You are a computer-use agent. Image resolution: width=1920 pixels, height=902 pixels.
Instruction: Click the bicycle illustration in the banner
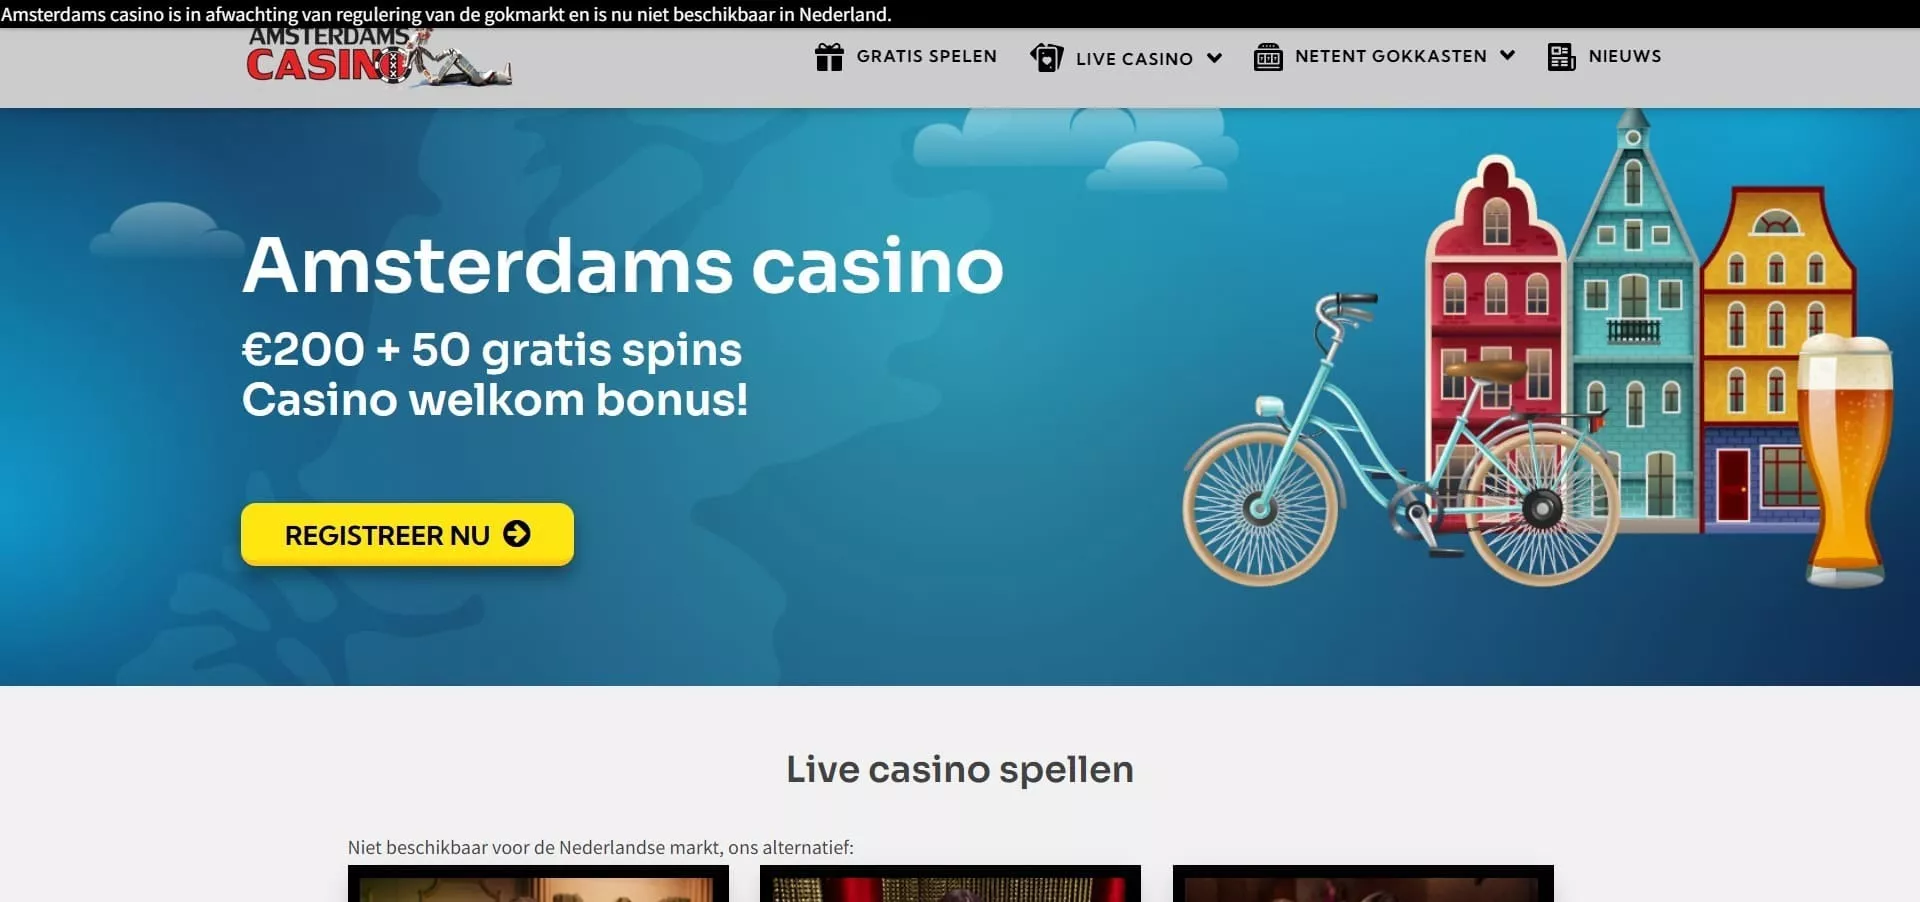(x=1400, y=440)
